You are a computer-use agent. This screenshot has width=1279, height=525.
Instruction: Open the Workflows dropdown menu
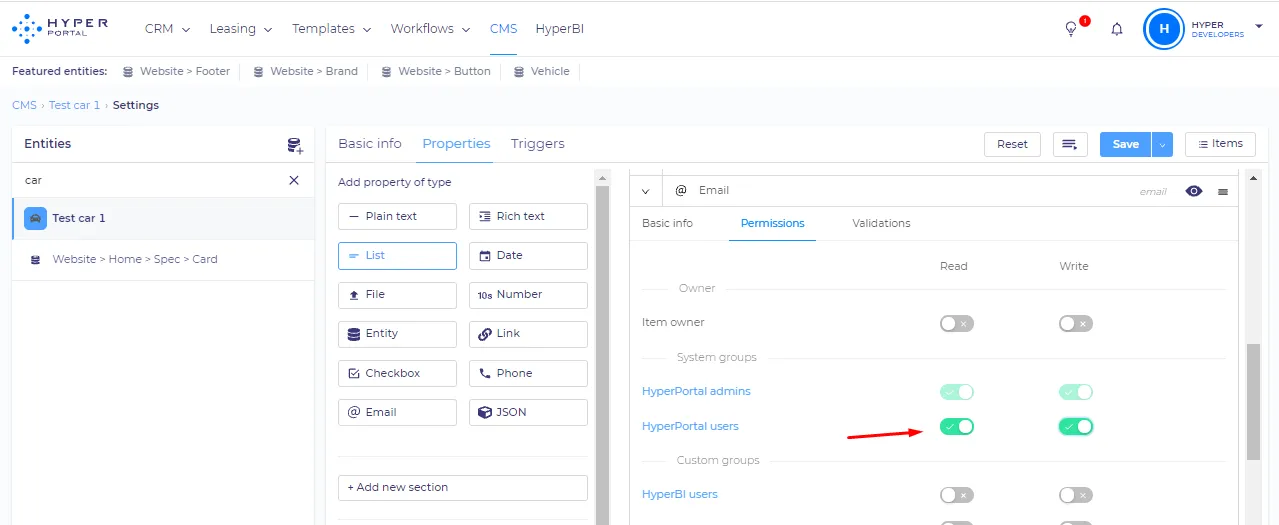point(431,29)
